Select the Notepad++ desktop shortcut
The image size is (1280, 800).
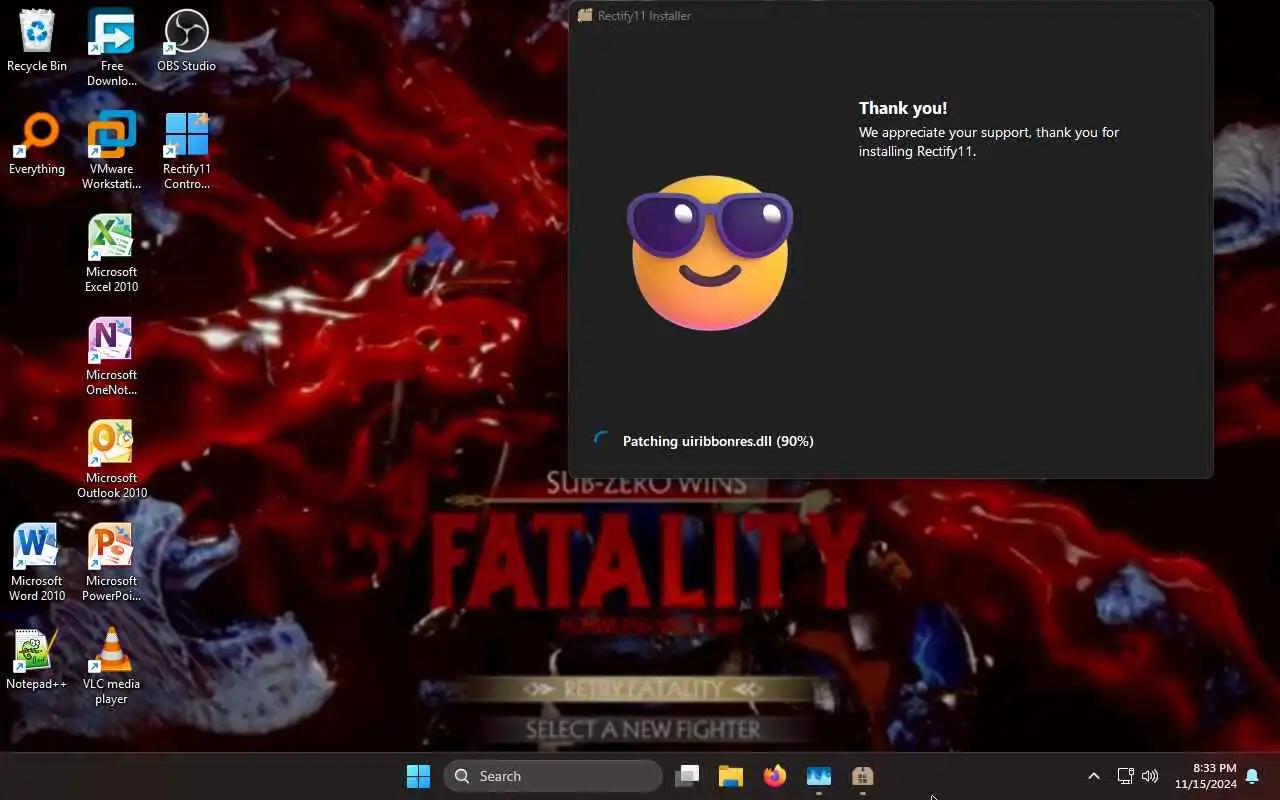pyautogui.click(x=37, y=659)
